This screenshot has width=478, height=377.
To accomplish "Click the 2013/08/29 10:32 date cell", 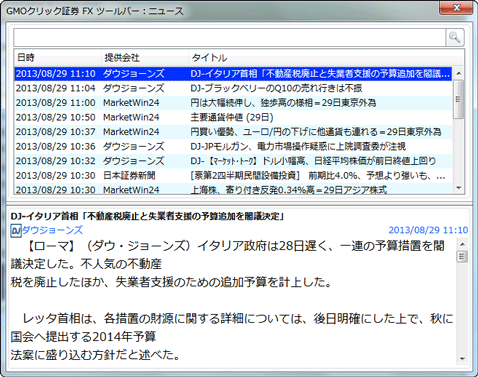I will (56, 161).
